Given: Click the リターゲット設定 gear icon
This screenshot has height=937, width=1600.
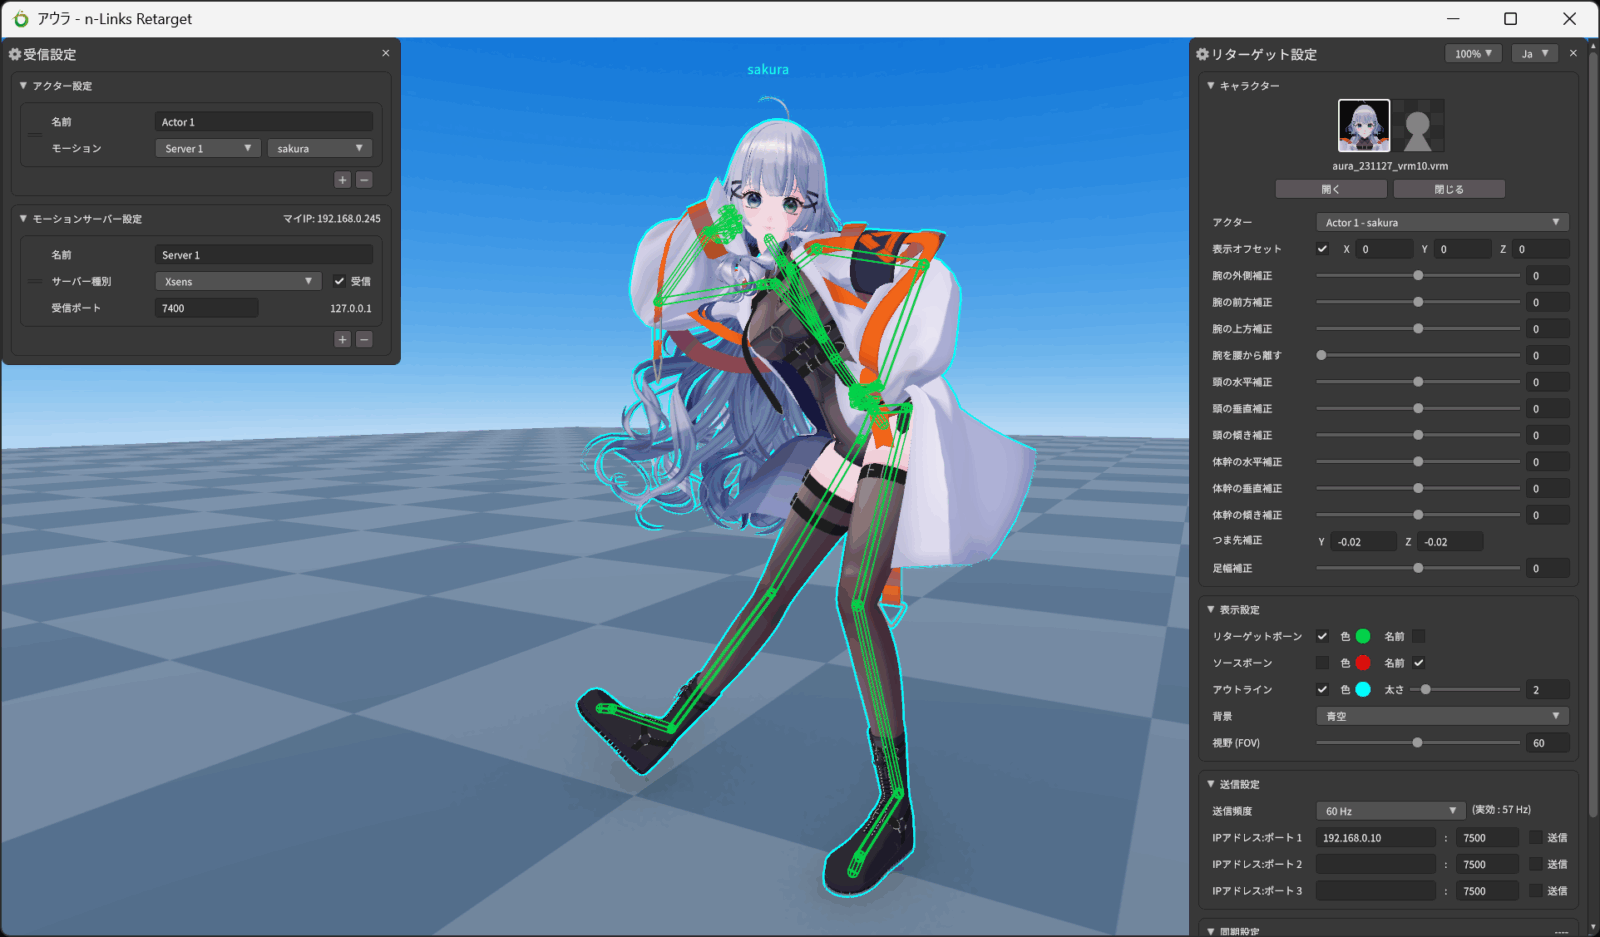Looking at the screenshot, I should coord(1203,54).
